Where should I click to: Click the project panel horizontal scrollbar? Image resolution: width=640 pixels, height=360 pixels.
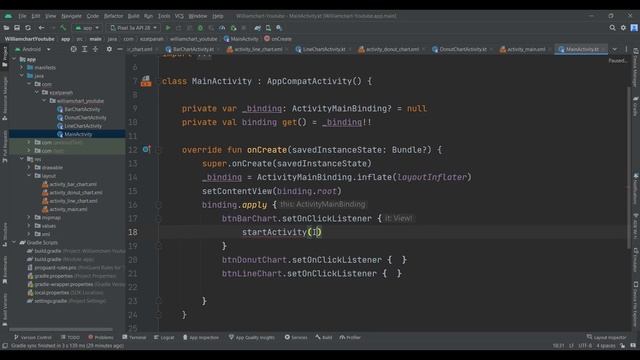coord(61,329)
